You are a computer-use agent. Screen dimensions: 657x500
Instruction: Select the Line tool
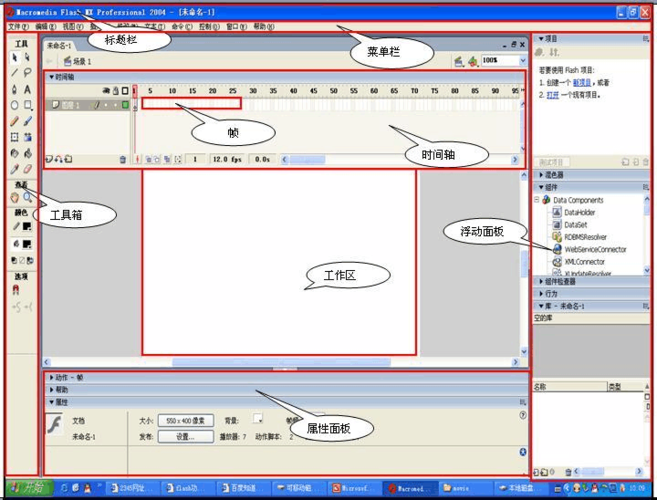point(15,73)
